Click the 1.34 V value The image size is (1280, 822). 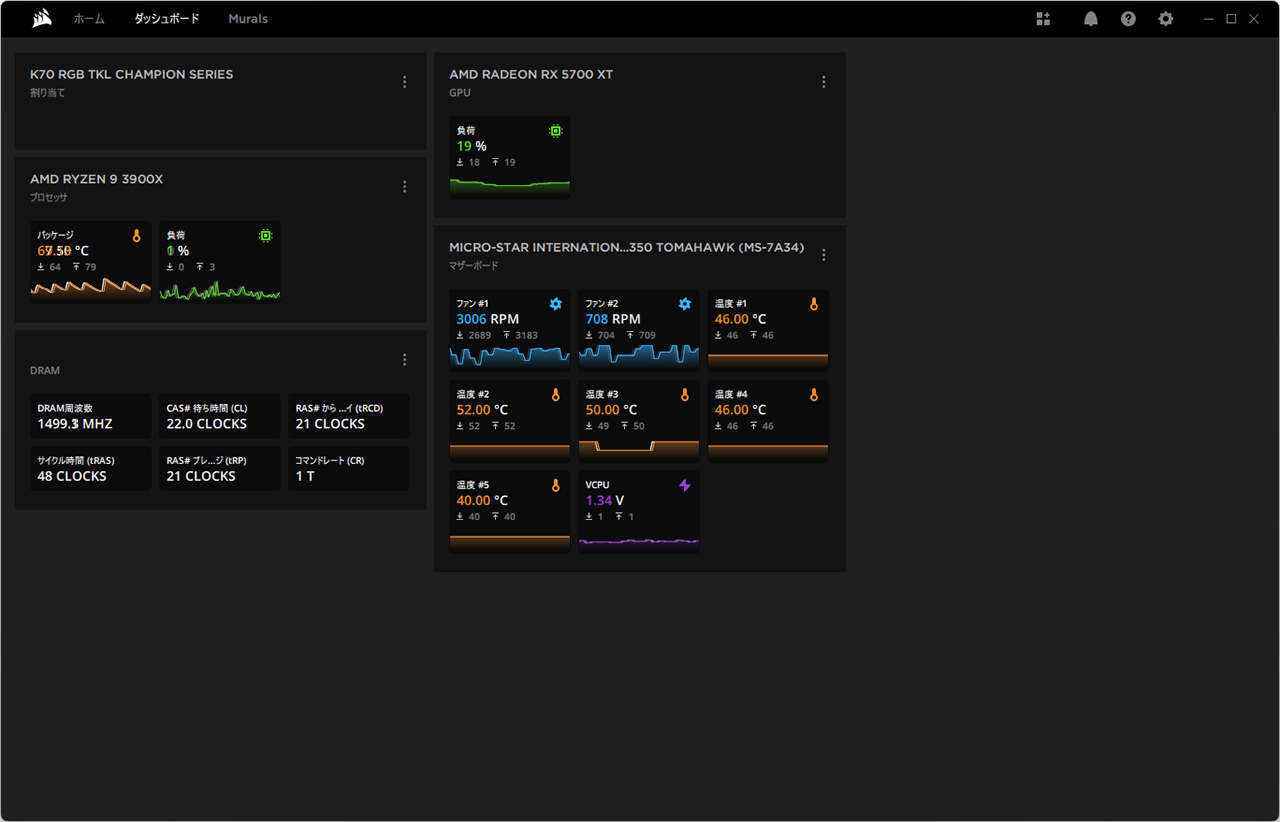pyautogui.click(x=605, y=501)
